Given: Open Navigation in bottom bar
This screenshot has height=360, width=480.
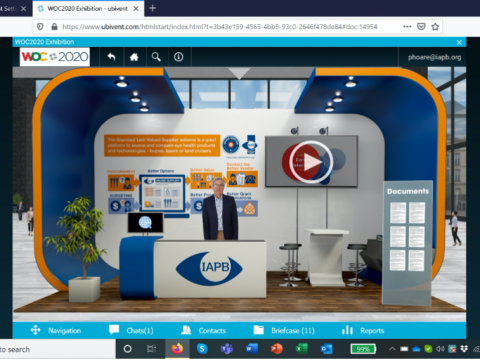Looking at the screenshot, I should coord(56,330).
